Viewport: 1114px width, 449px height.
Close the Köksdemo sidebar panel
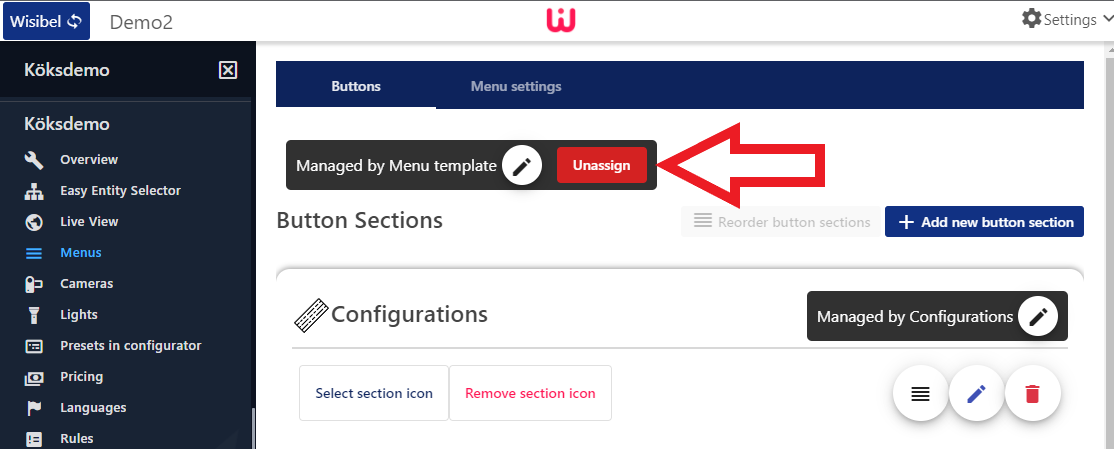228,70
